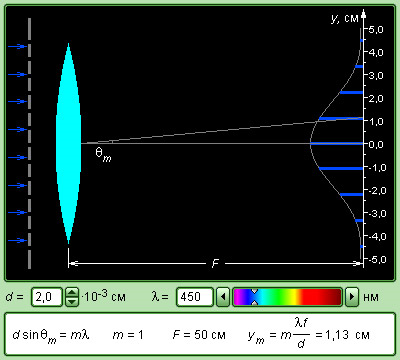Click the 'y, см' axis title

coord(344,18)
